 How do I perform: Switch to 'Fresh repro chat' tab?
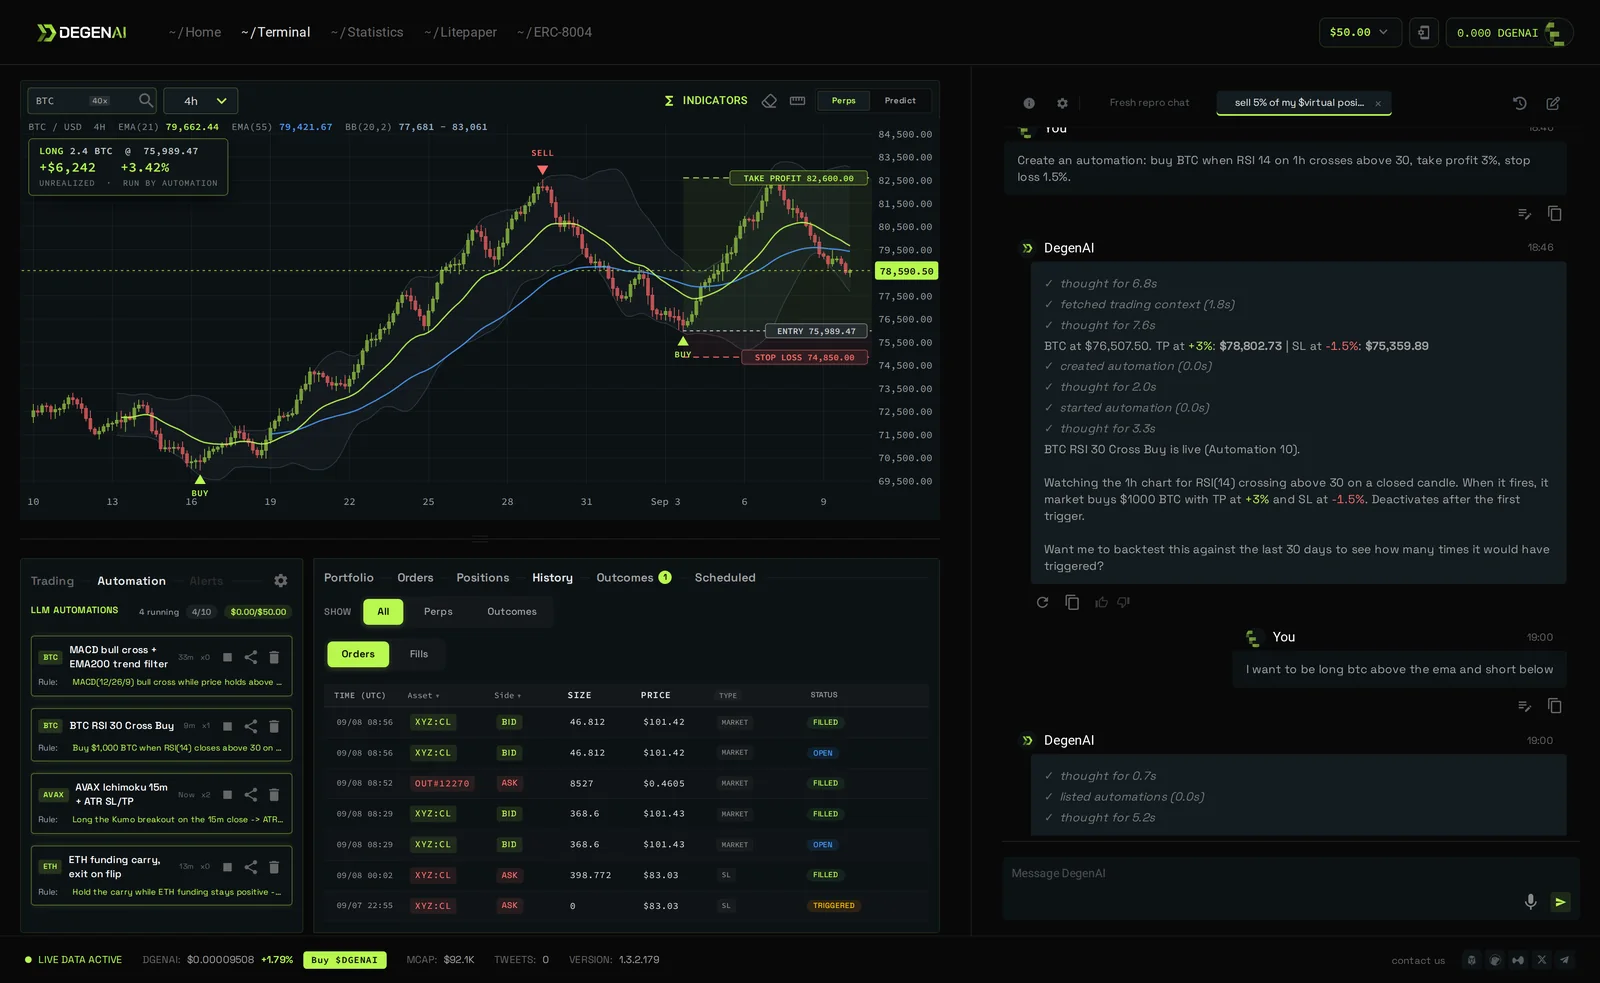click(1149, 103)
